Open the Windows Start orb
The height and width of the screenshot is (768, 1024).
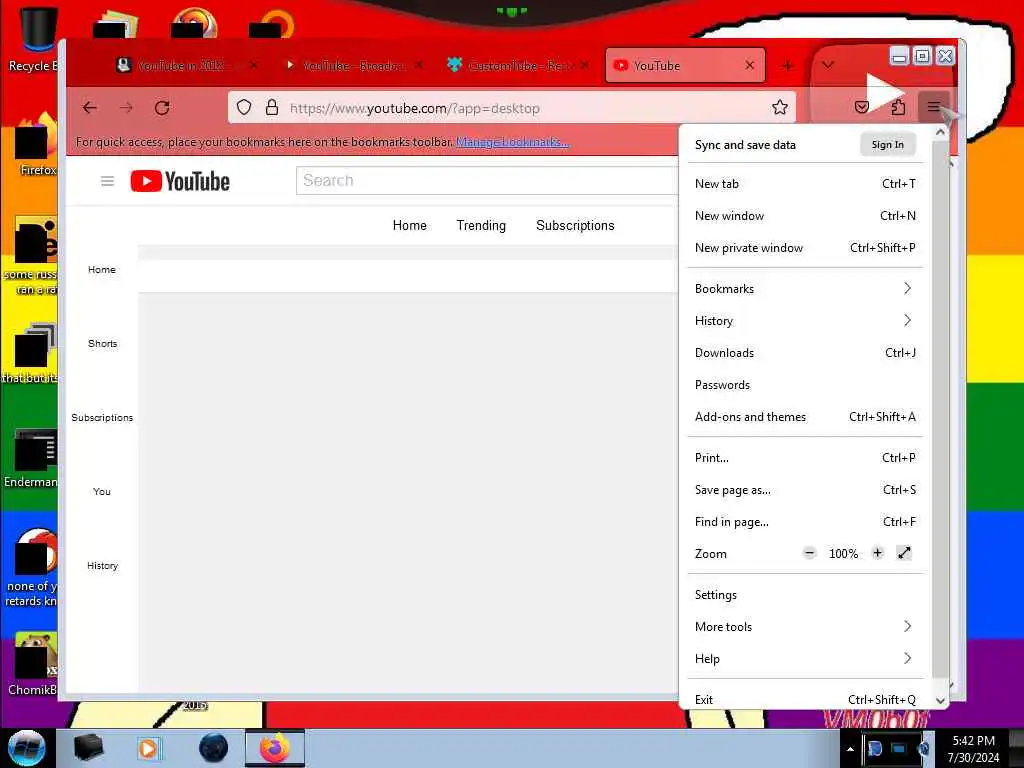point(27,748)
